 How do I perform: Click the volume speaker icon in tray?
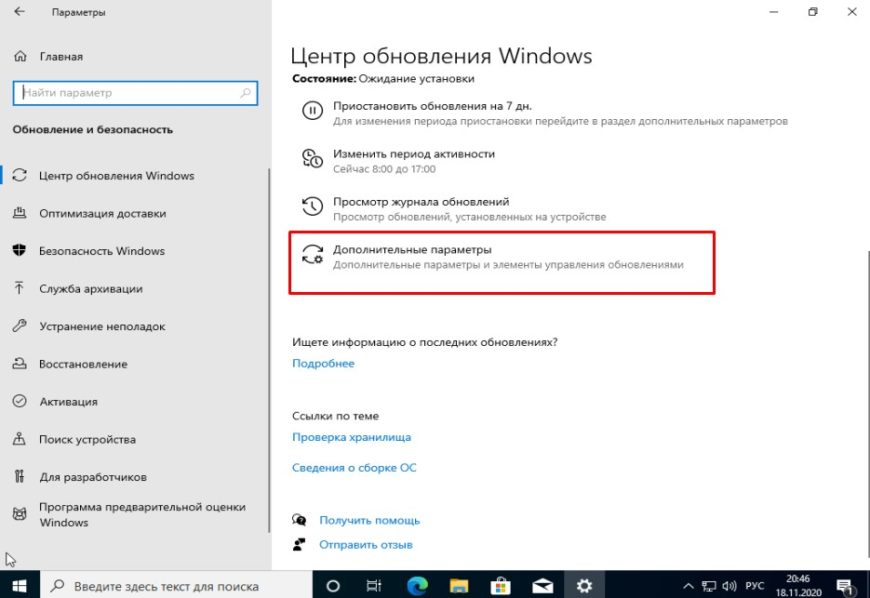click(729, 586)
